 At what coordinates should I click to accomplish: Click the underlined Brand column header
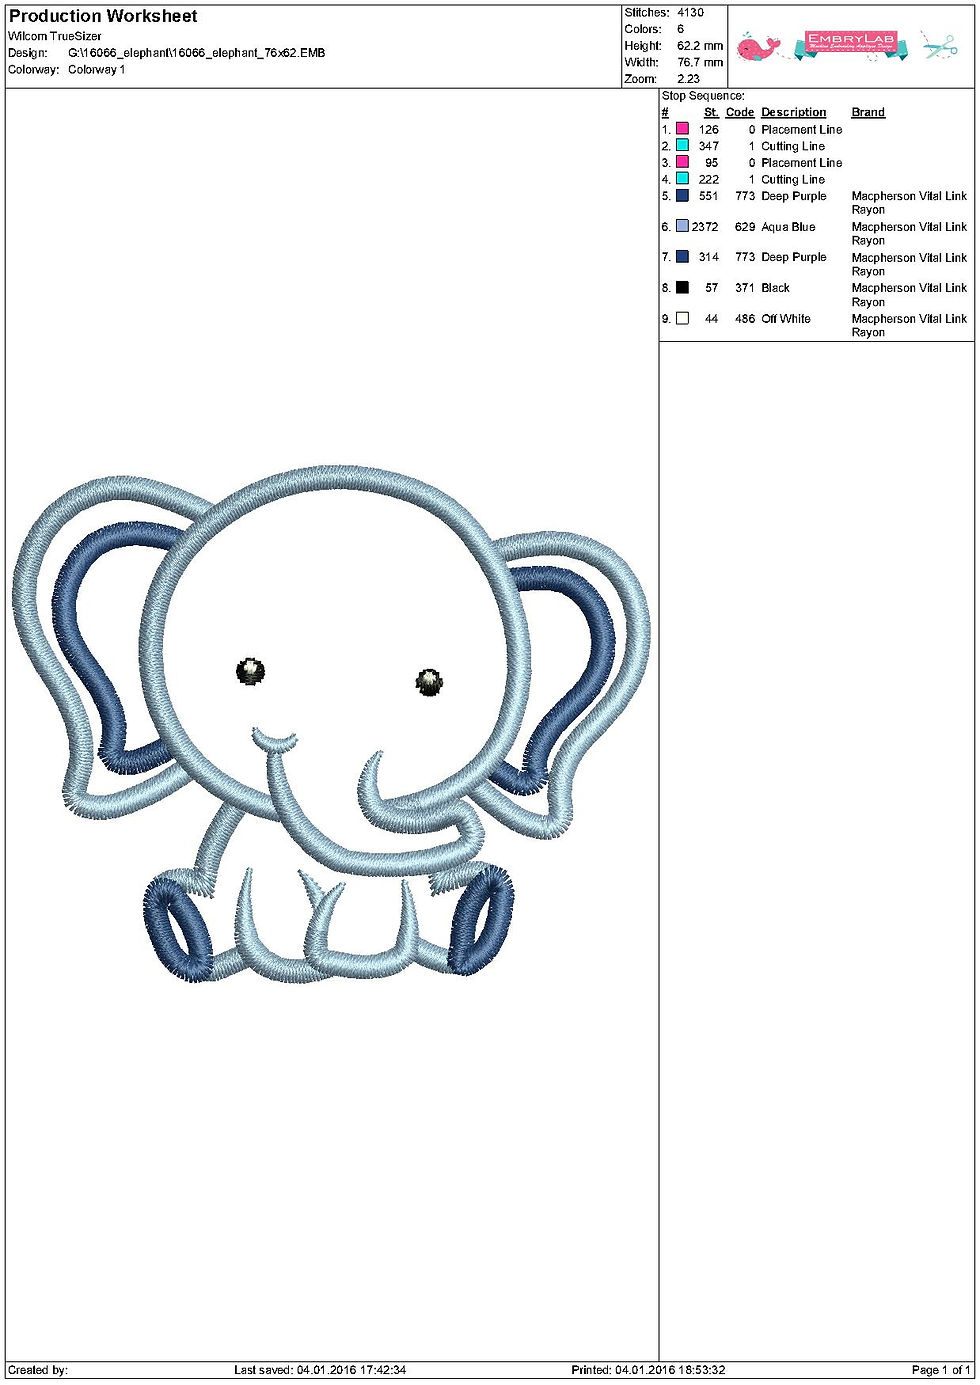867,112
